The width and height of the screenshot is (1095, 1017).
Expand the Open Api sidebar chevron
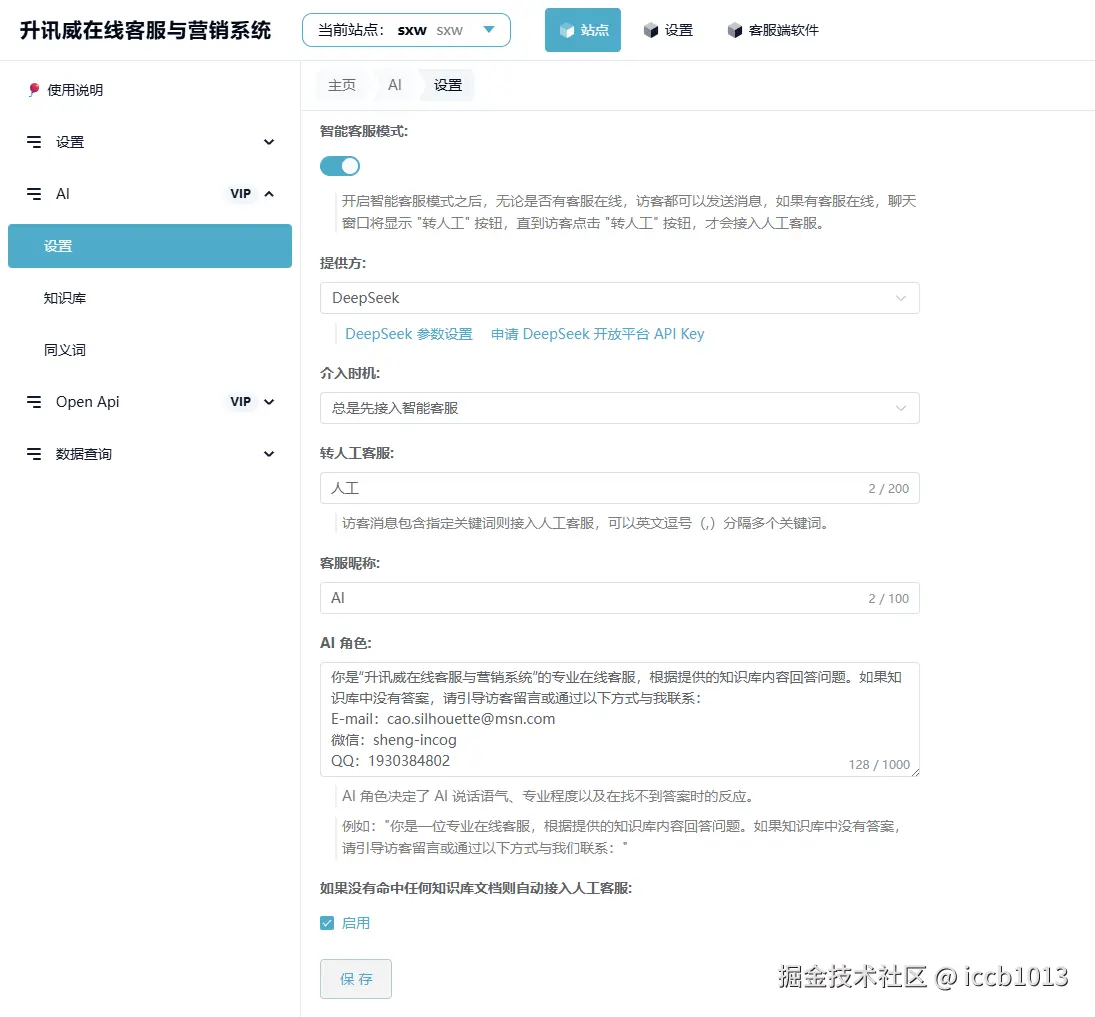click(269, 402)
